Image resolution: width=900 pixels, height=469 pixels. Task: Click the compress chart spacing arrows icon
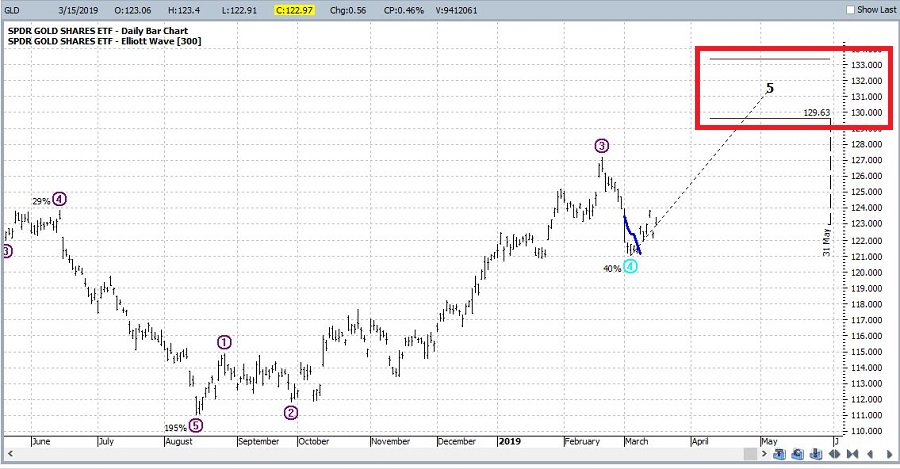(x=852, y=454)
